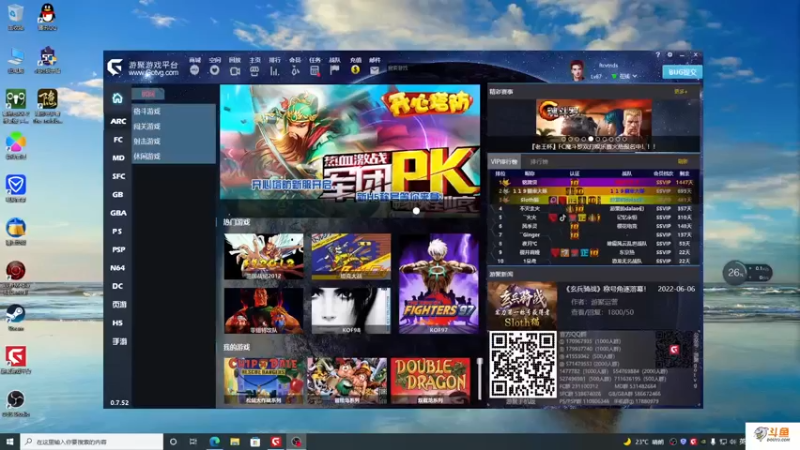Viewport: 800px width, 450px height.
Task: Choose 射击游戏 shooting games category
Action: pos(147,141)
